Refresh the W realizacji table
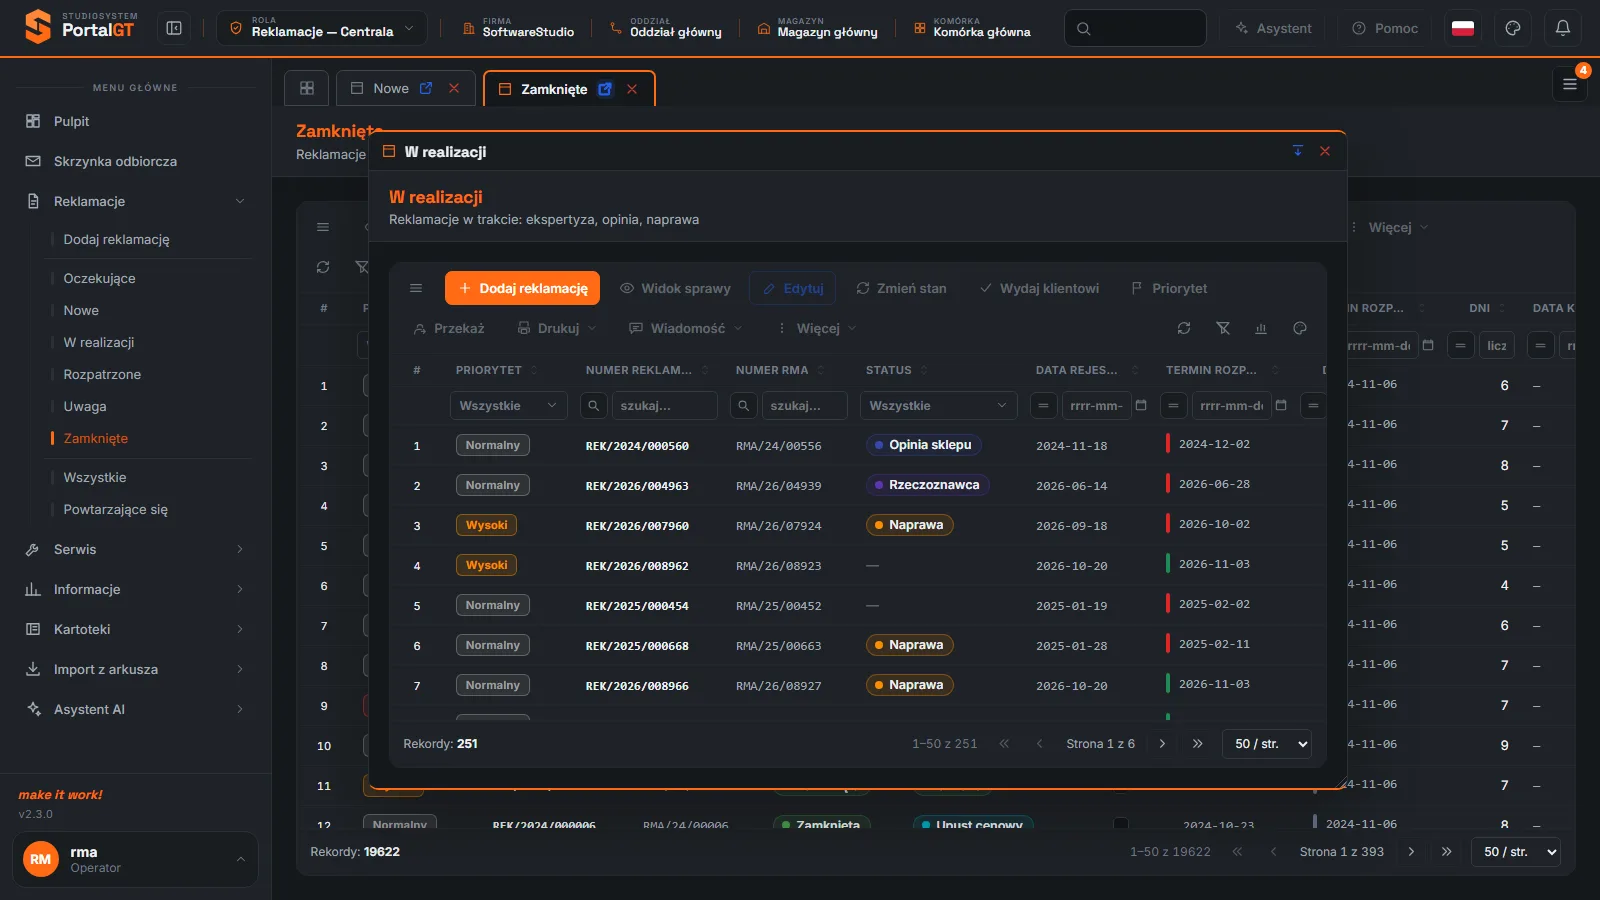This screenshot has width=1600, height=900. pyautogui.click(x=1184, y=328)
